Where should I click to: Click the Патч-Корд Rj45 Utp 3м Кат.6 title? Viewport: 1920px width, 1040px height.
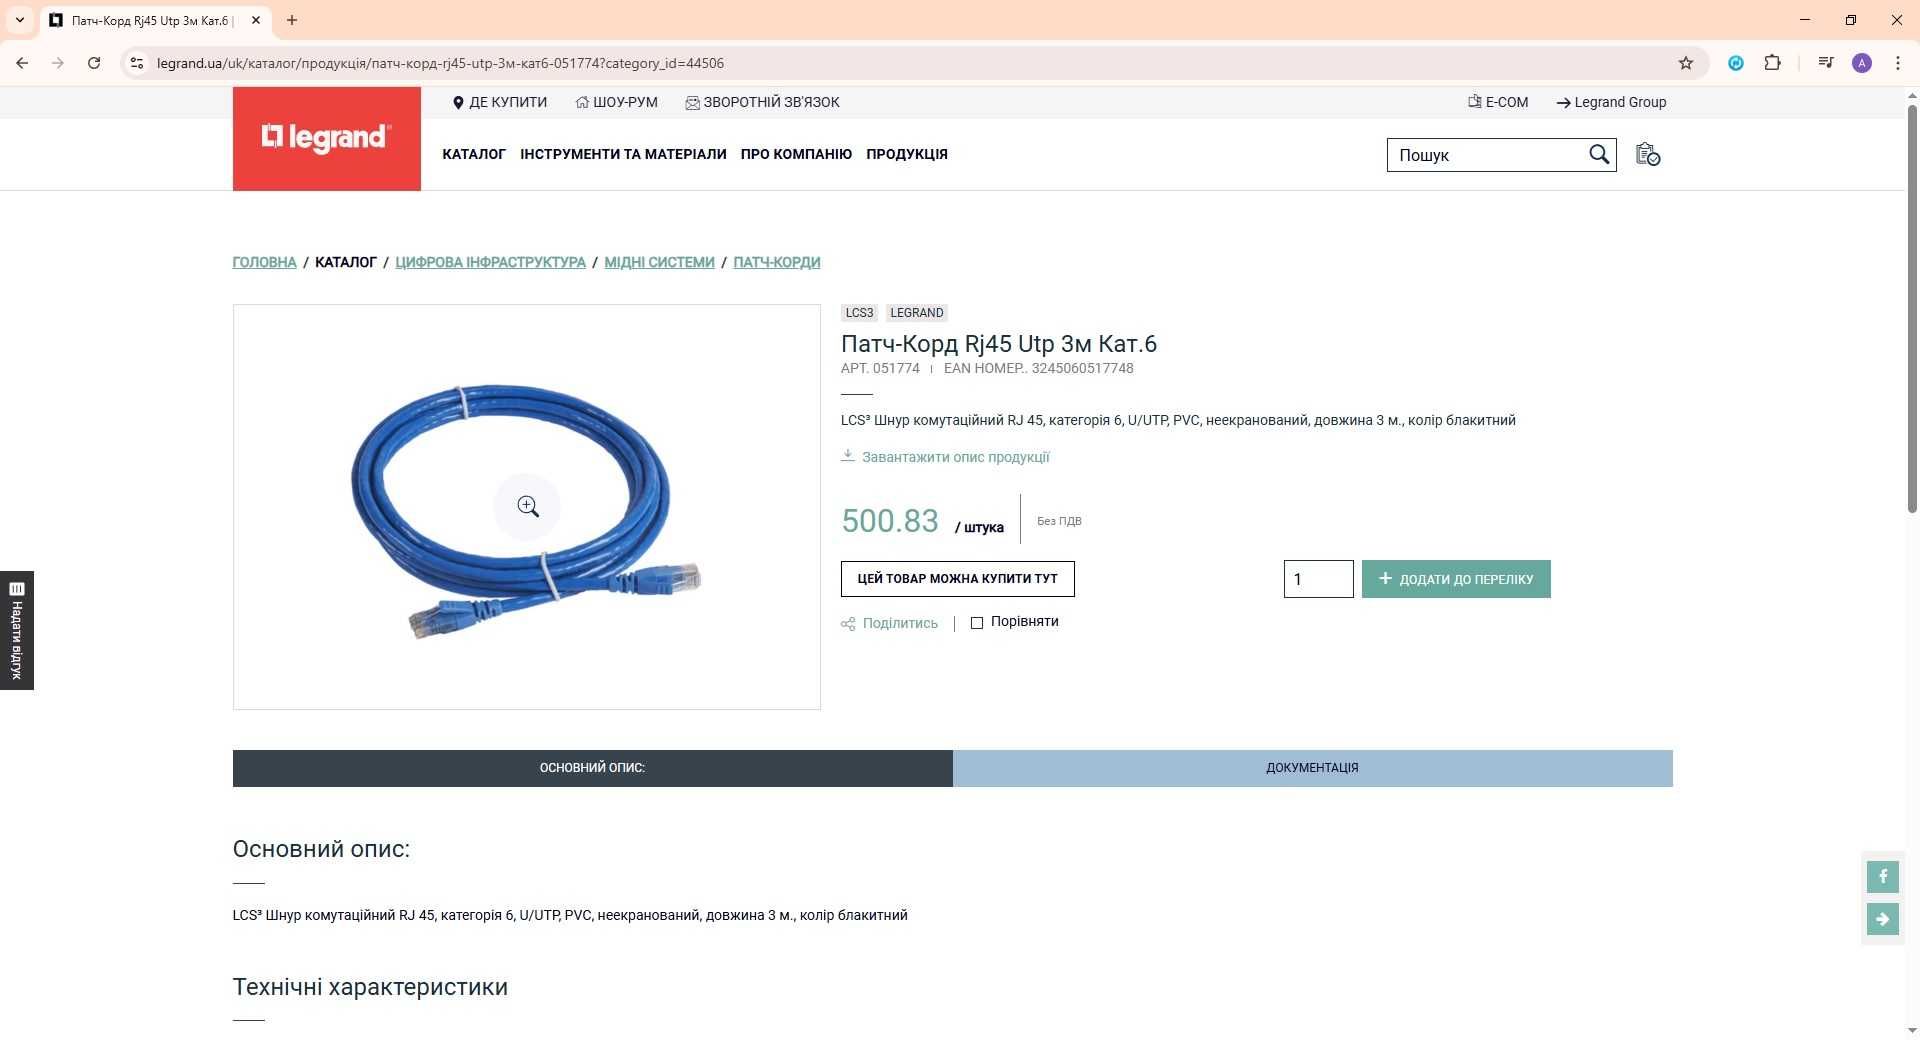coord(998,344)
